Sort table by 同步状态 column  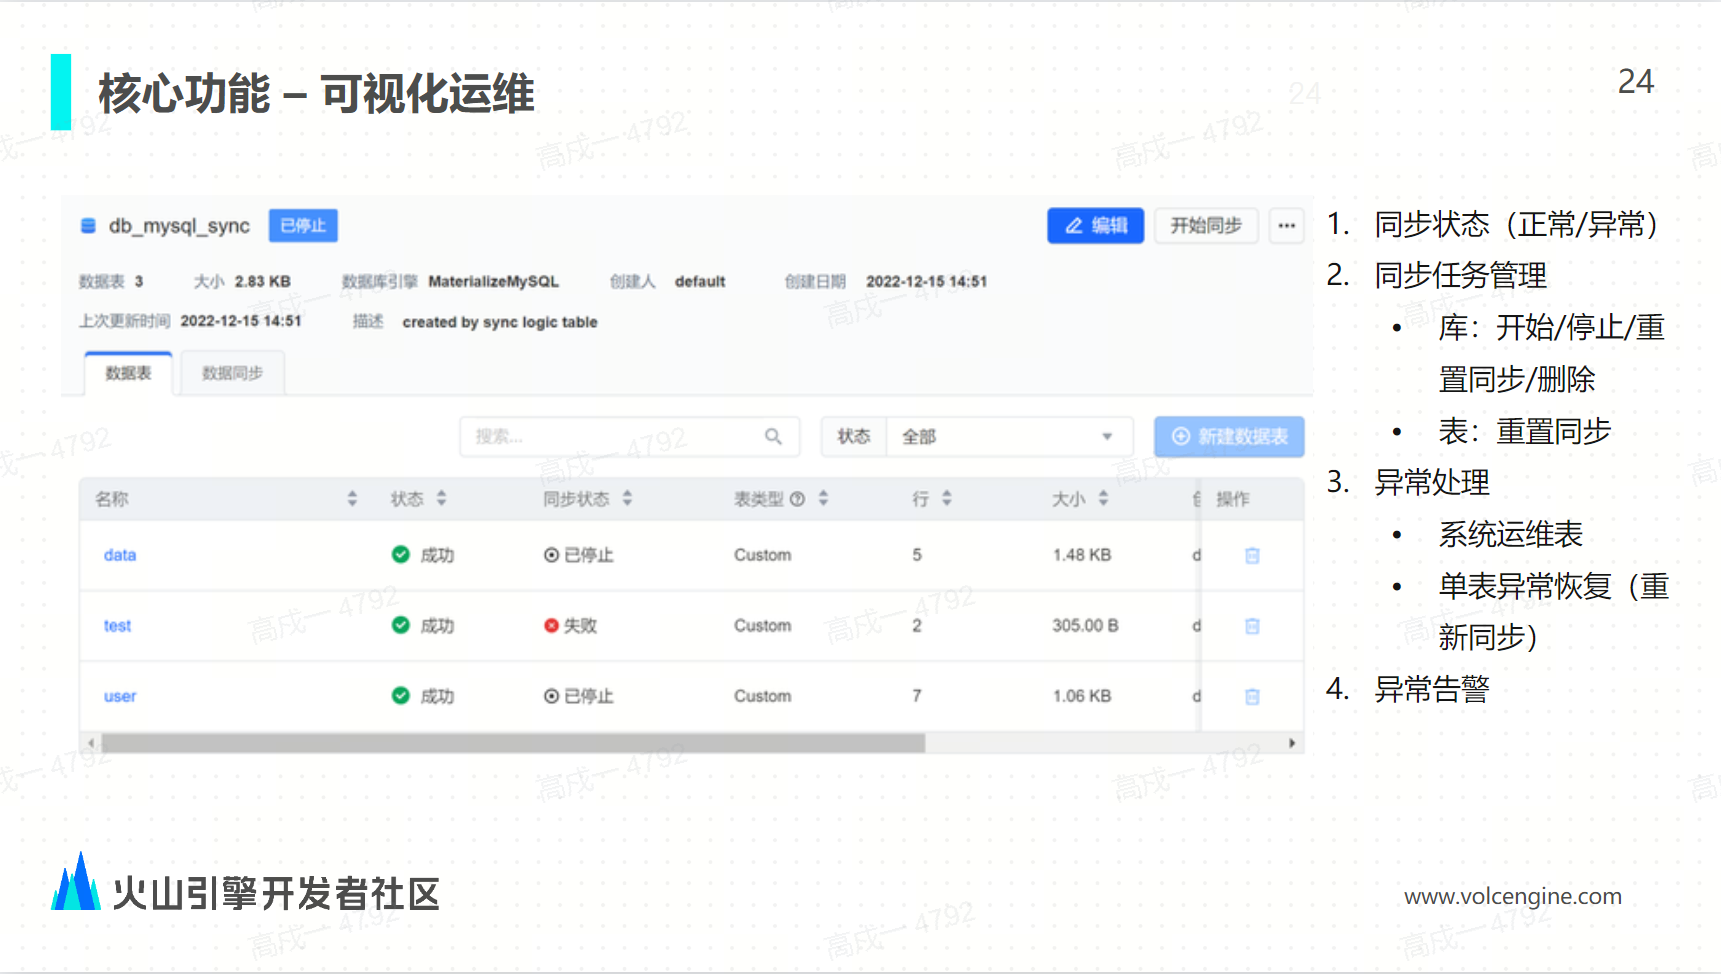627,499
